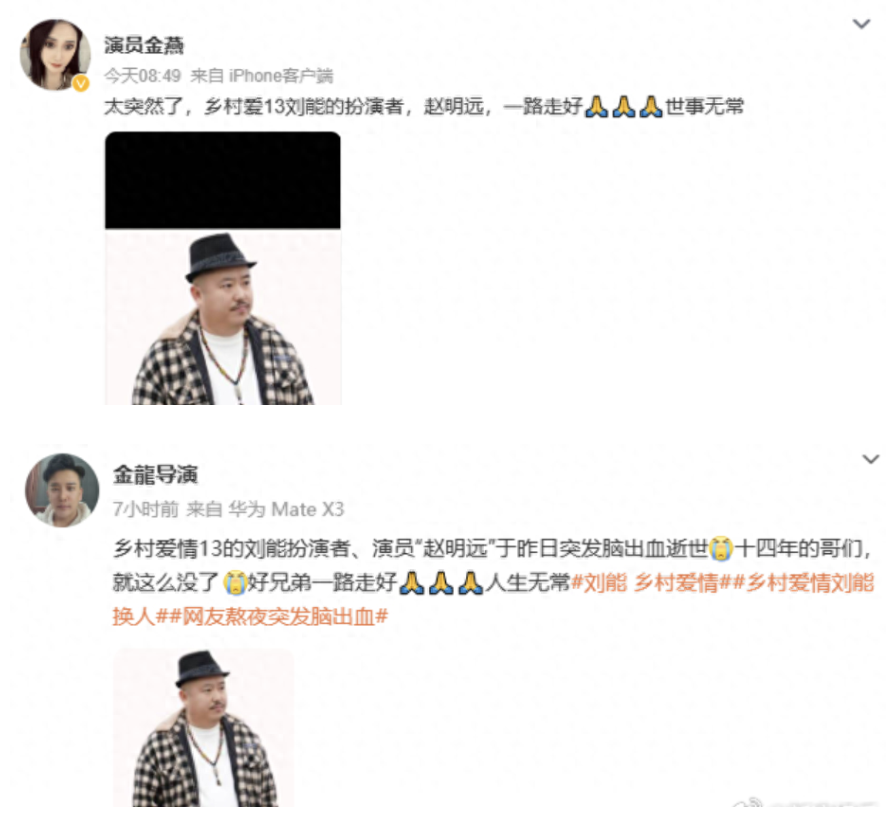Click the 今天08:49 post timestamp
The width and height of the screenshot is (892, 818).
click(x=142, y=76)
